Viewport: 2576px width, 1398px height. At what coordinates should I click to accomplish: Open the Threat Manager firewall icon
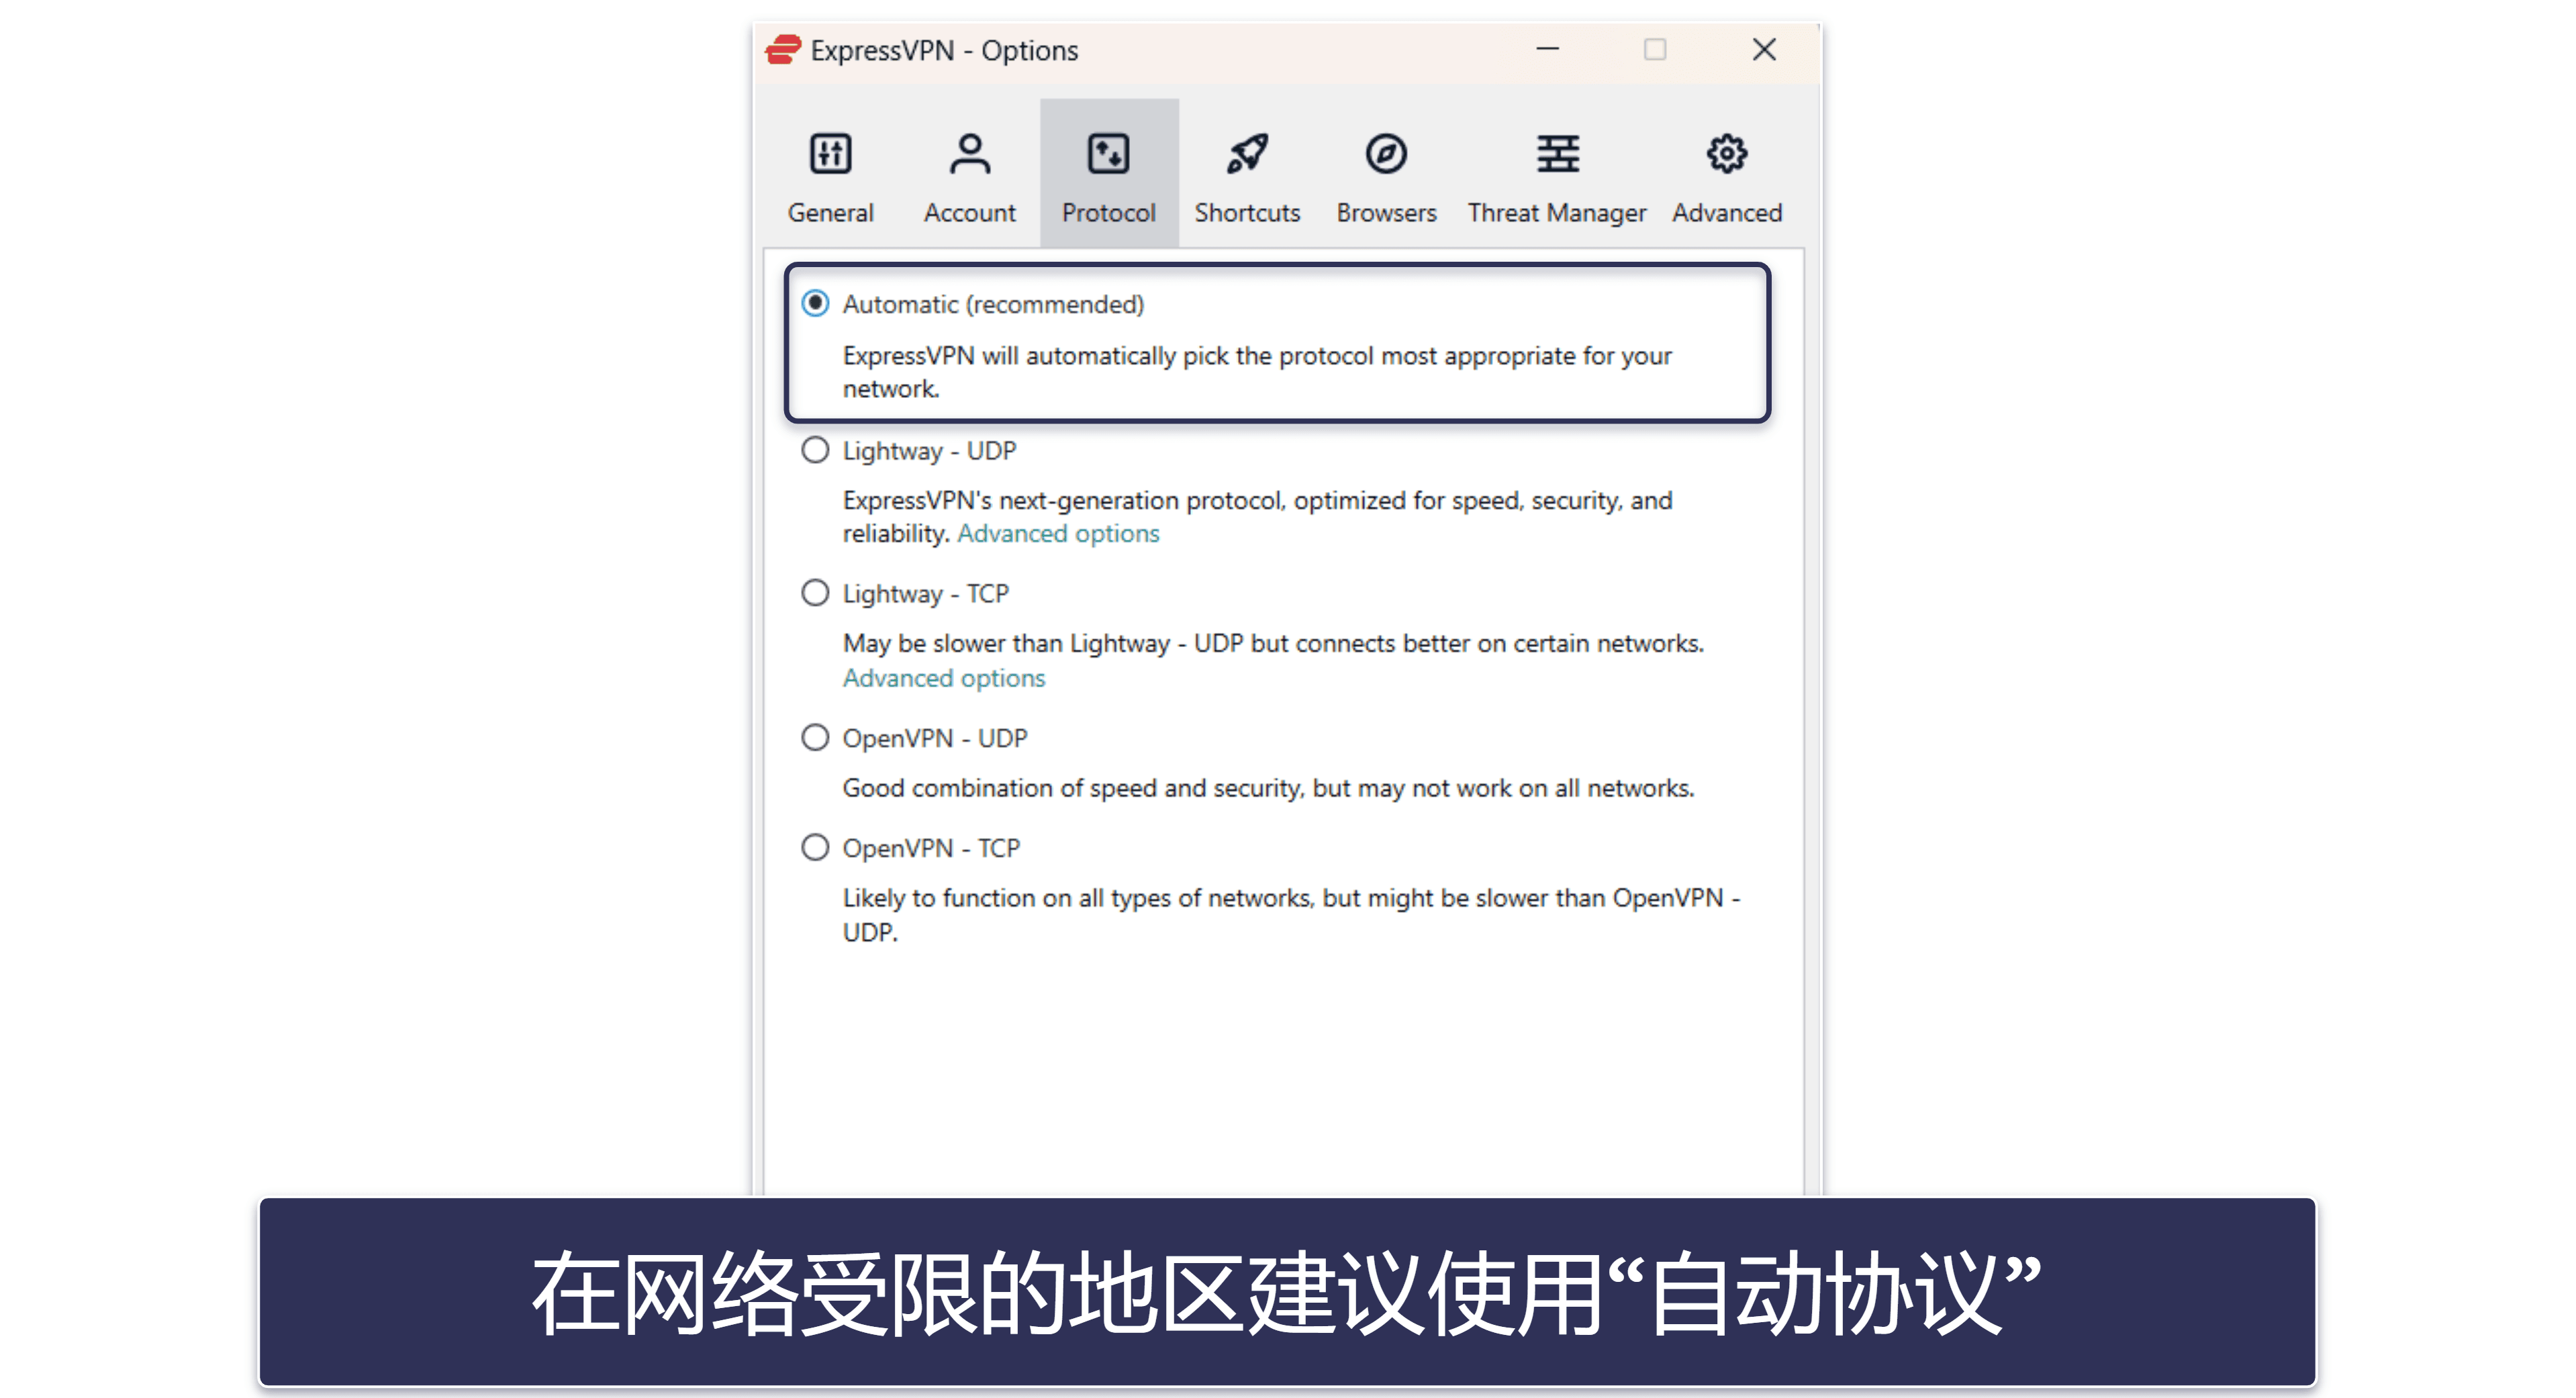click(x=1557, y=154)
